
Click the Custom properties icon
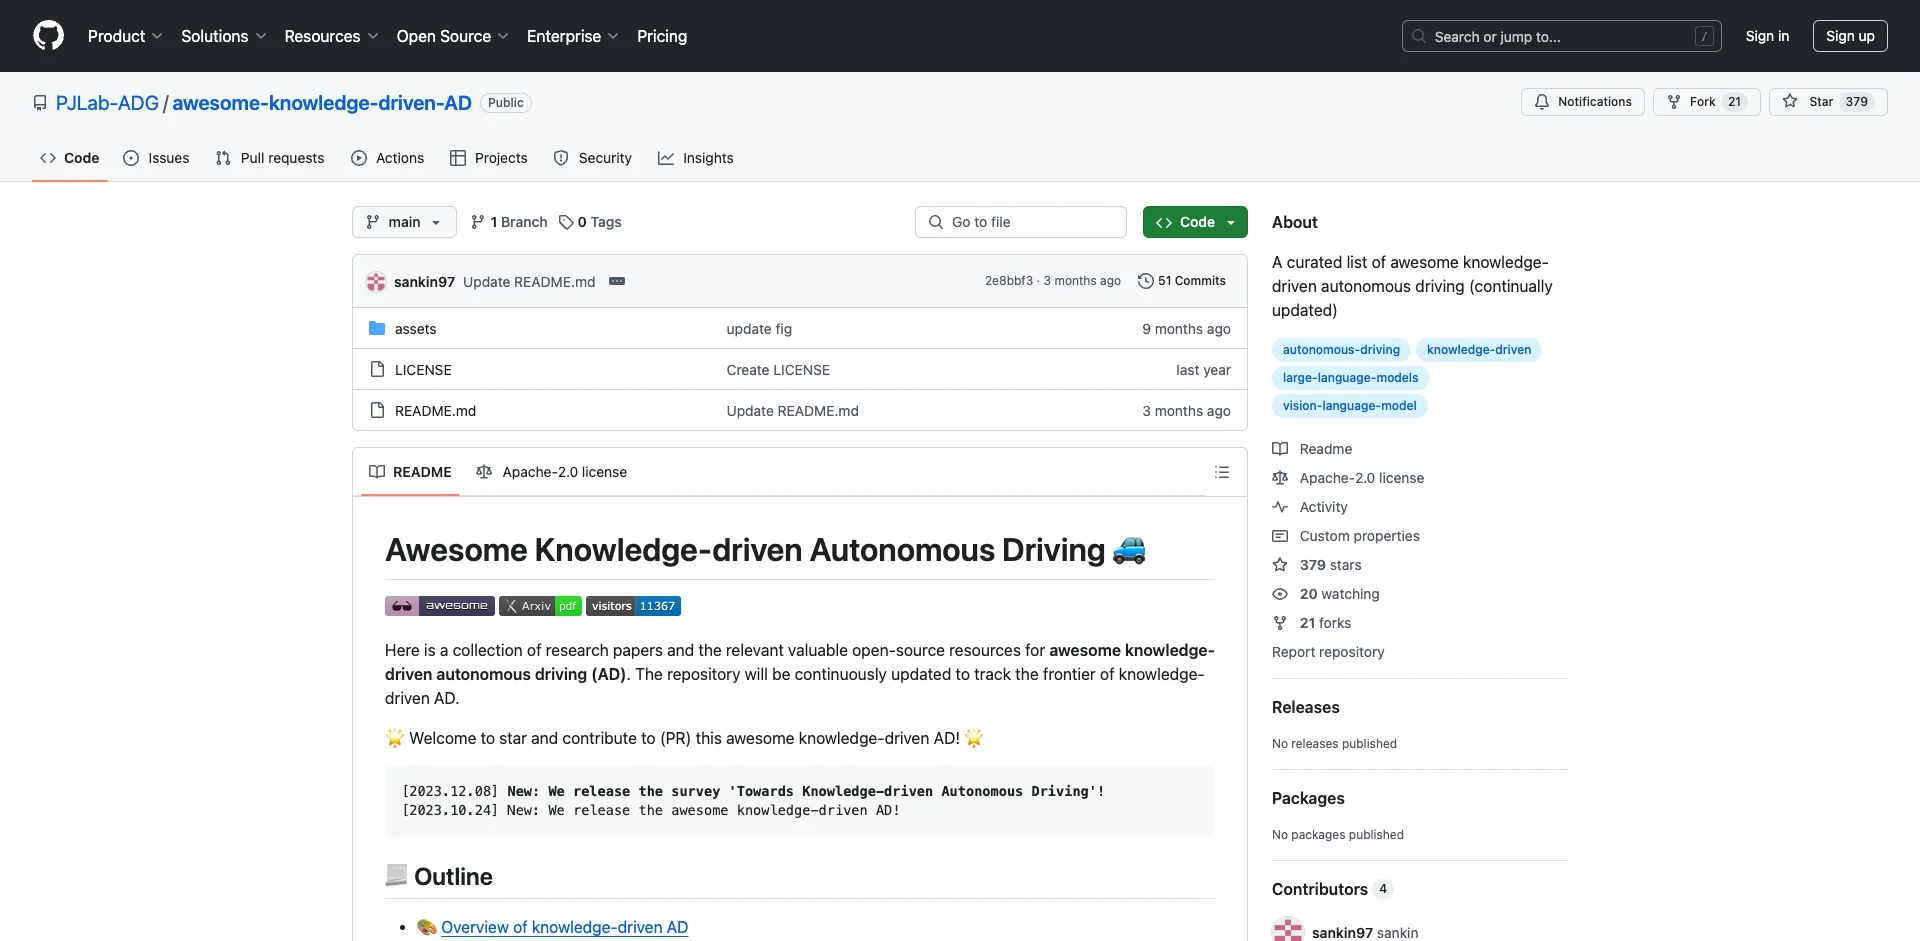click(1280, 536)
